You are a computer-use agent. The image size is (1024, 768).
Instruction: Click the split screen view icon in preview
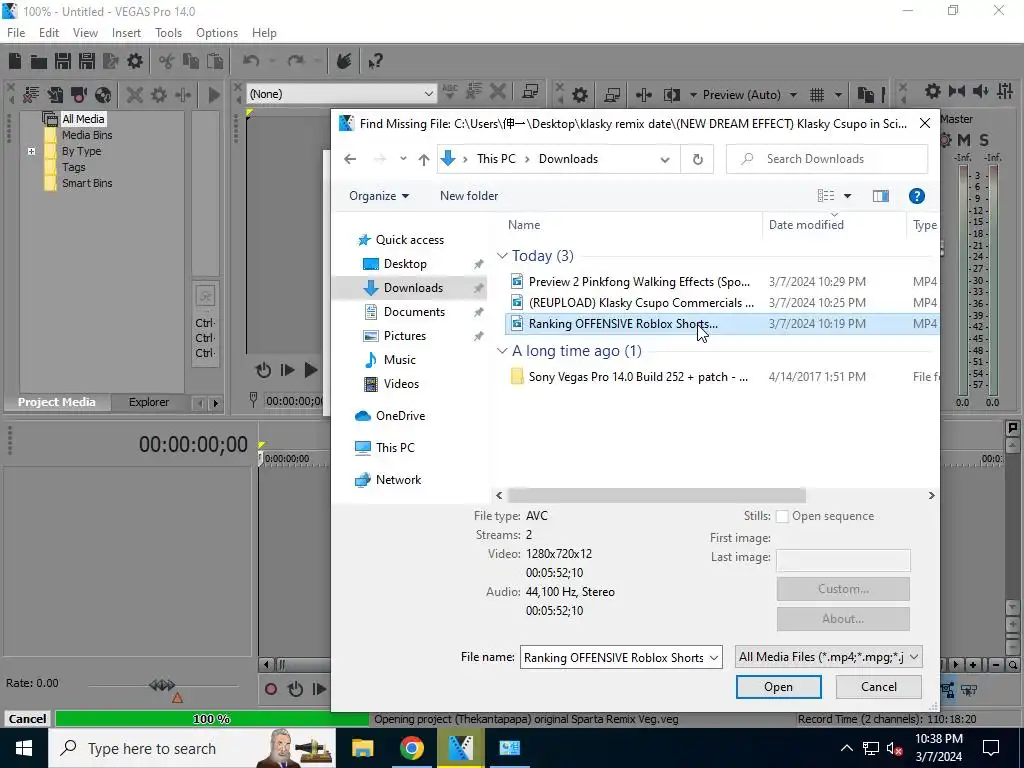671,95
